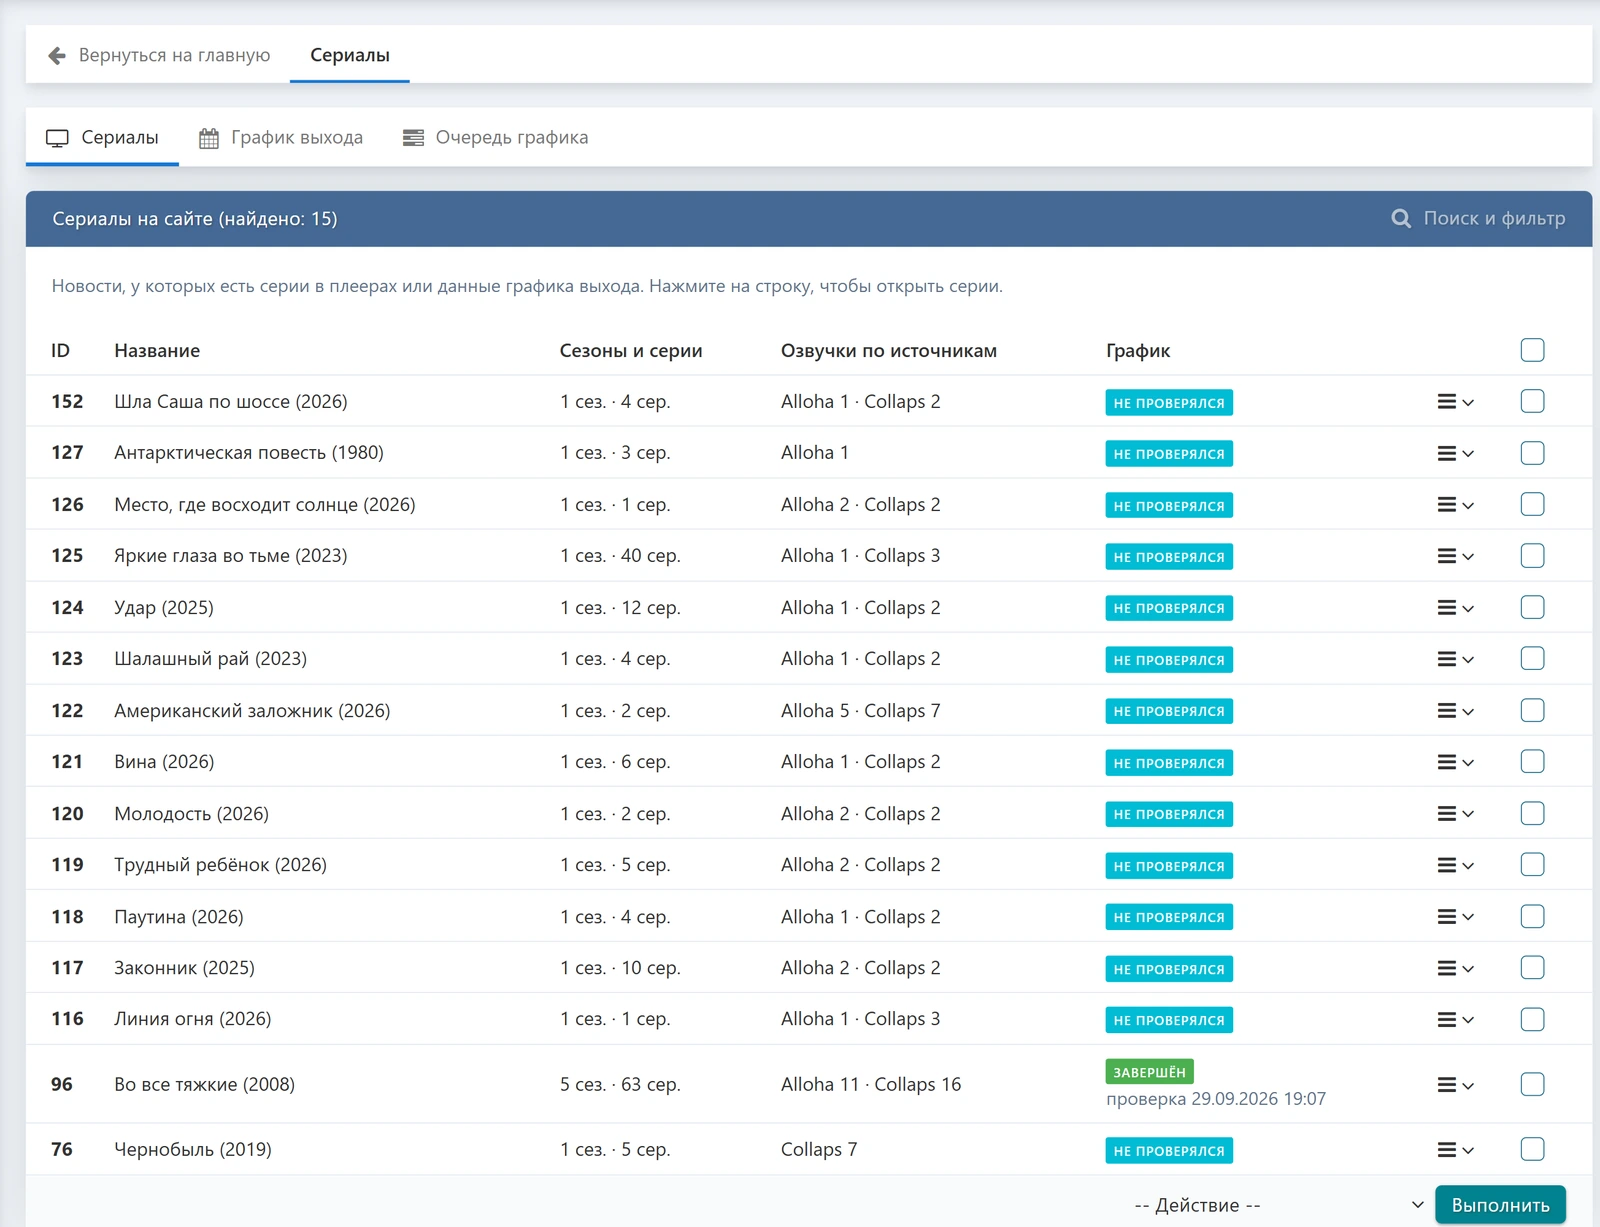
Task: Check the box for Законник (2025)
Action: click(x=1532, y=967)
